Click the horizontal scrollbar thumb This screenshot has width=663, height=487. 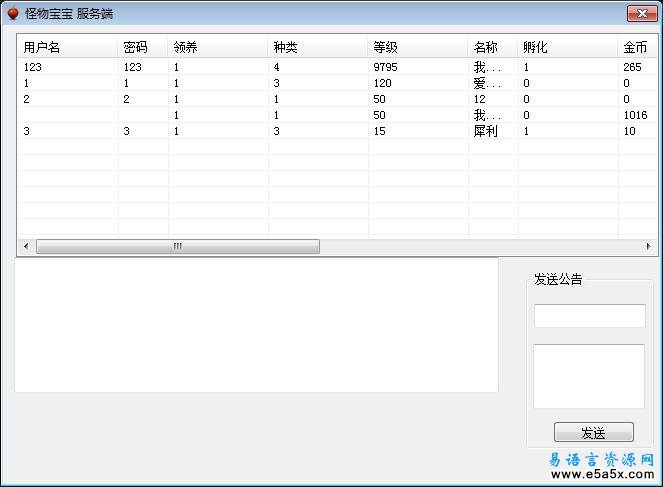[177, 246]
